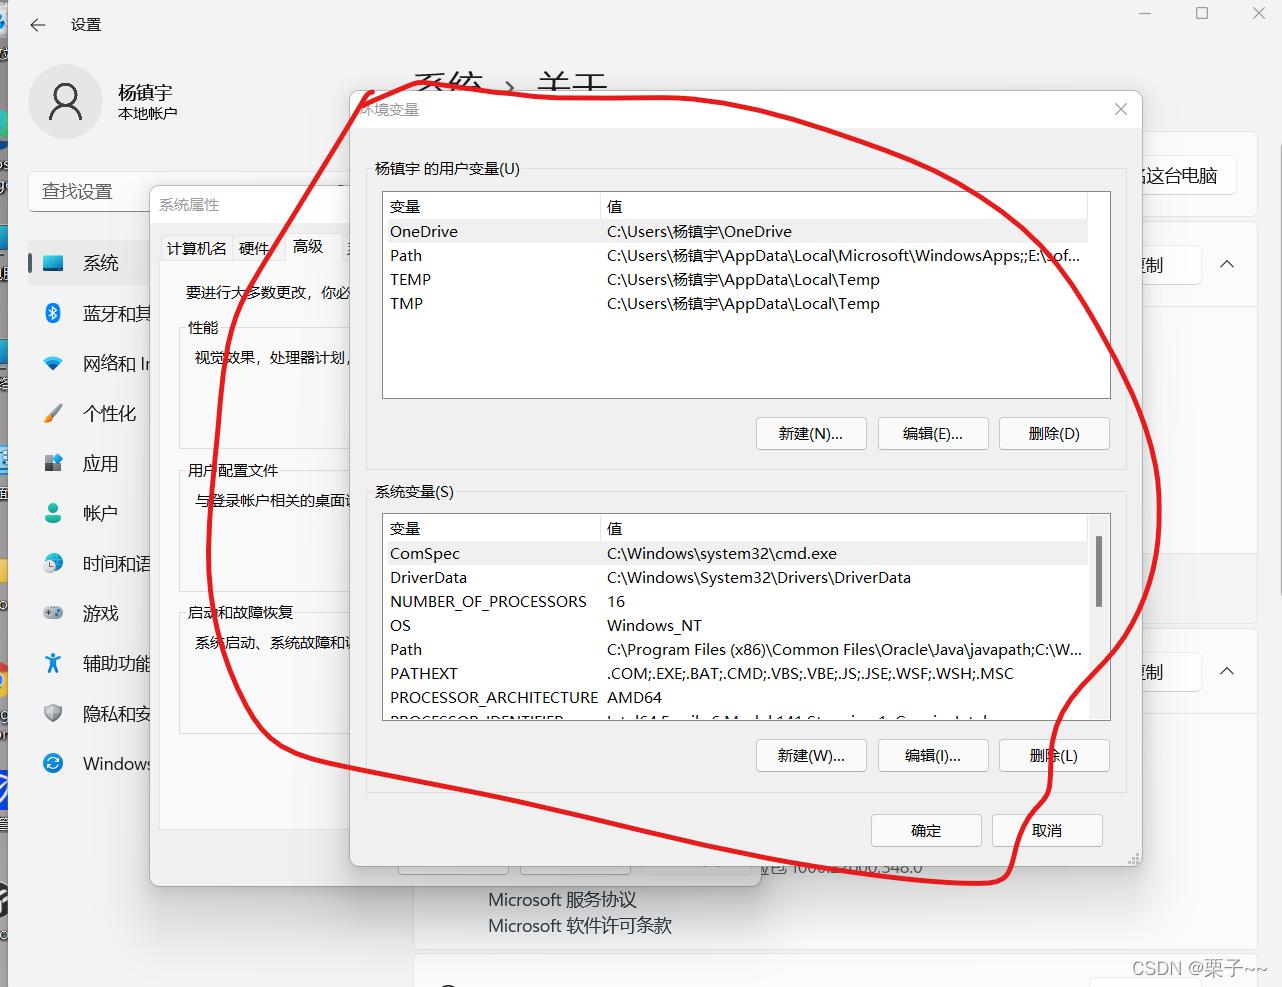Viewport: 1282px width, 987px height.
Task: Click the user variables 变量 column header
Action: tap(491, 207)
